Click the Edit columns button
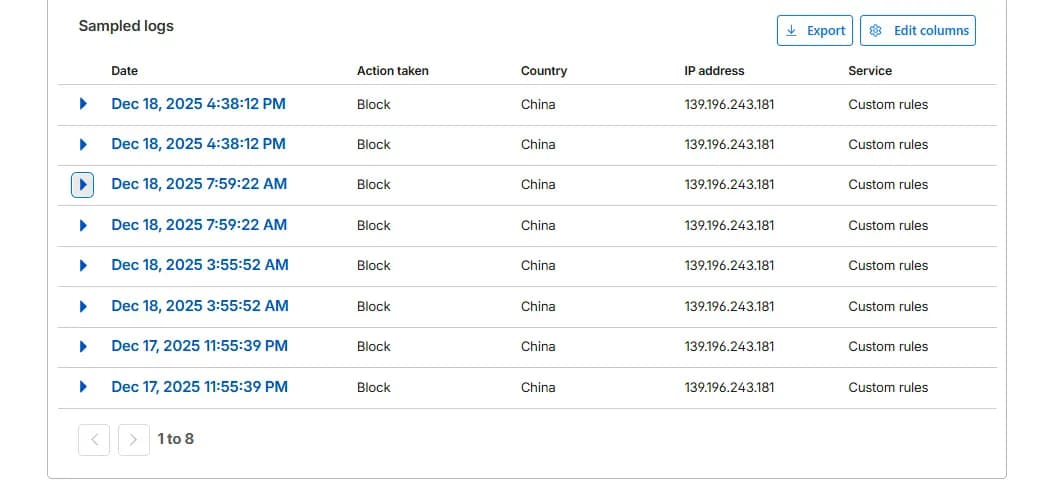 pyautogui.click(x=918, y=31)
